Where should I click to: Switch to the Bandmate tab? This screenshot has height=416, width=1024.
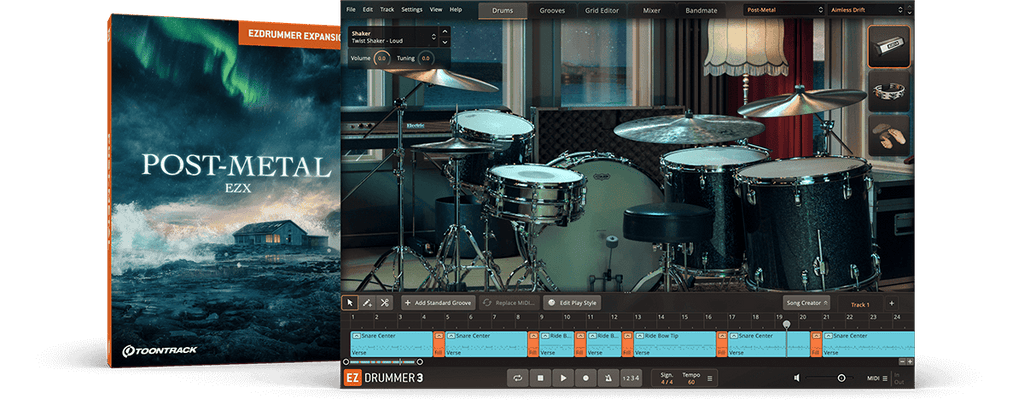coord(701,10)
